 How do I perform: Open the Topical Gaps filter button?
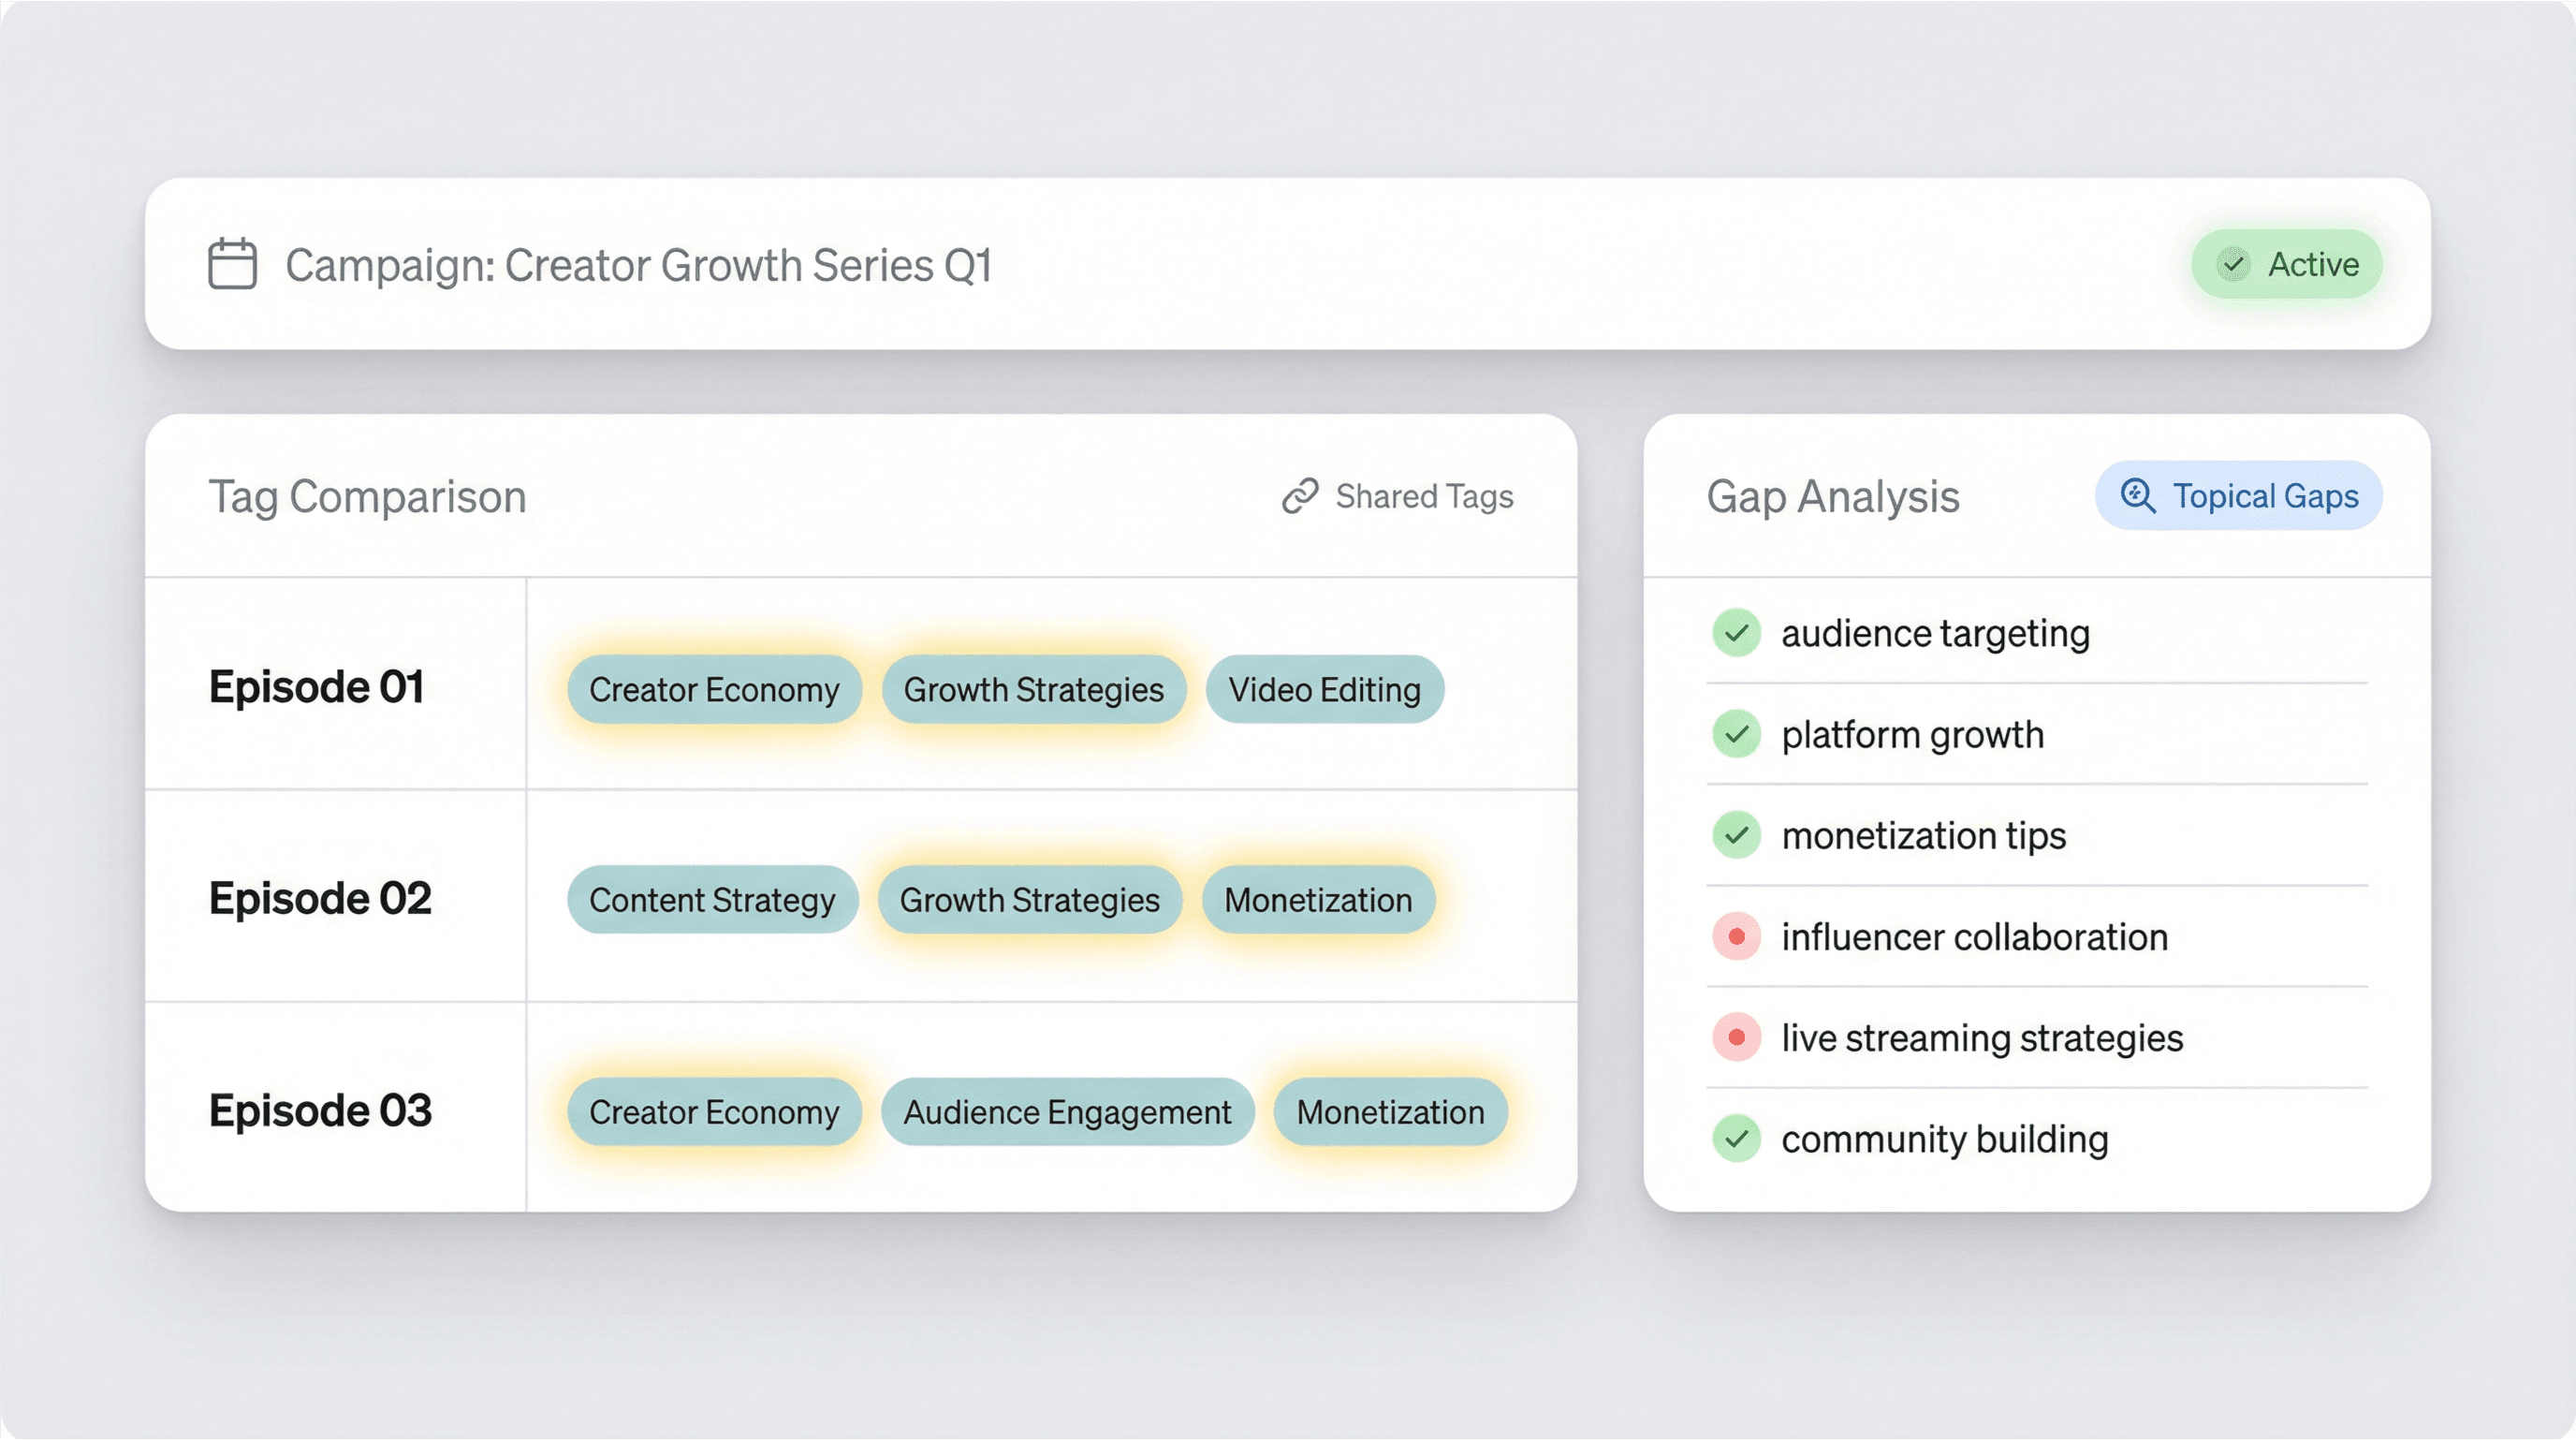coord(2238,496)
